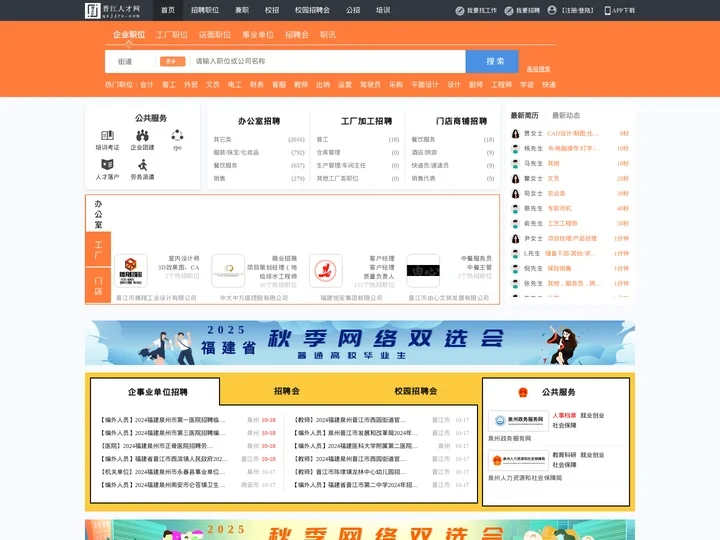Click the 我要找工作 icon in header
Screen dimensions: 720x540
[460, 11]
